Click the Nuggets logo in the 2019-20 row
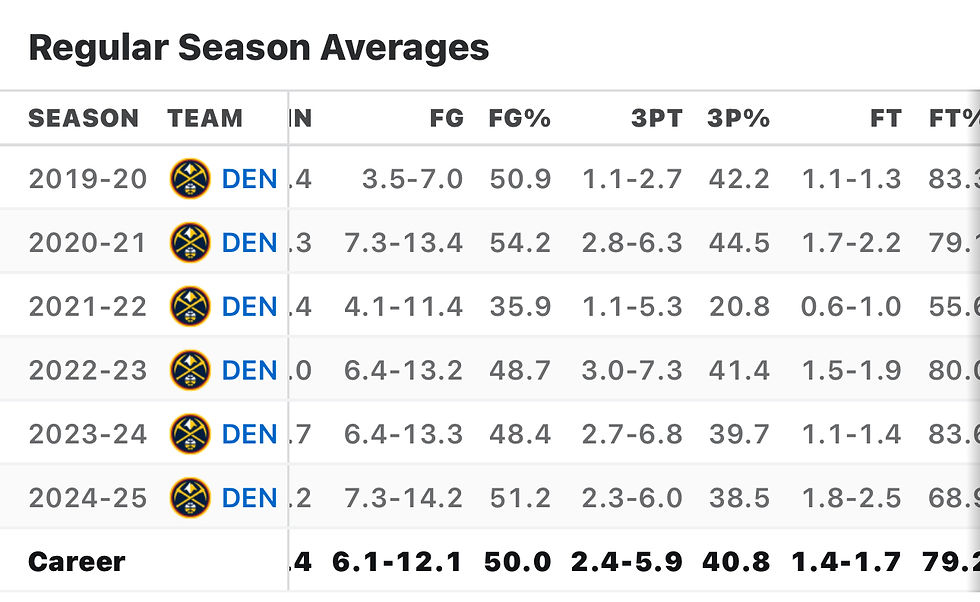This screenshot has width=980, height=602. 190,179
